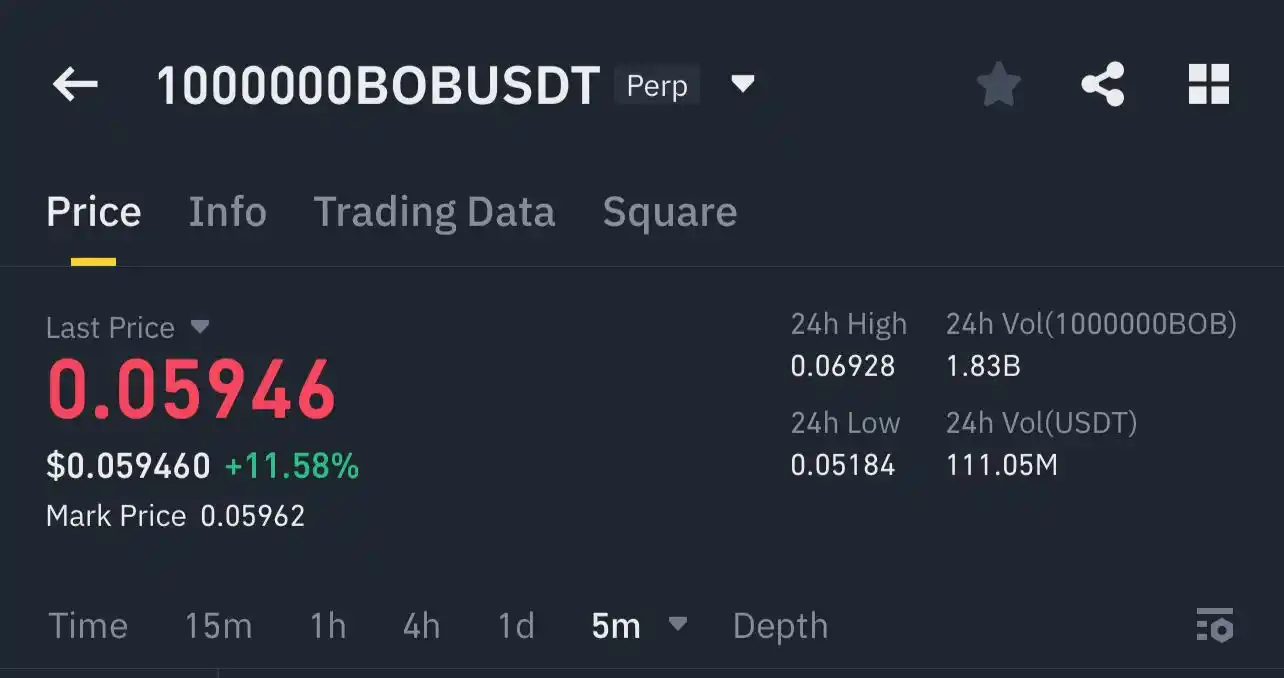Switch to the Square tab
Screen dimensions: 1284x678
pos(670,212)
